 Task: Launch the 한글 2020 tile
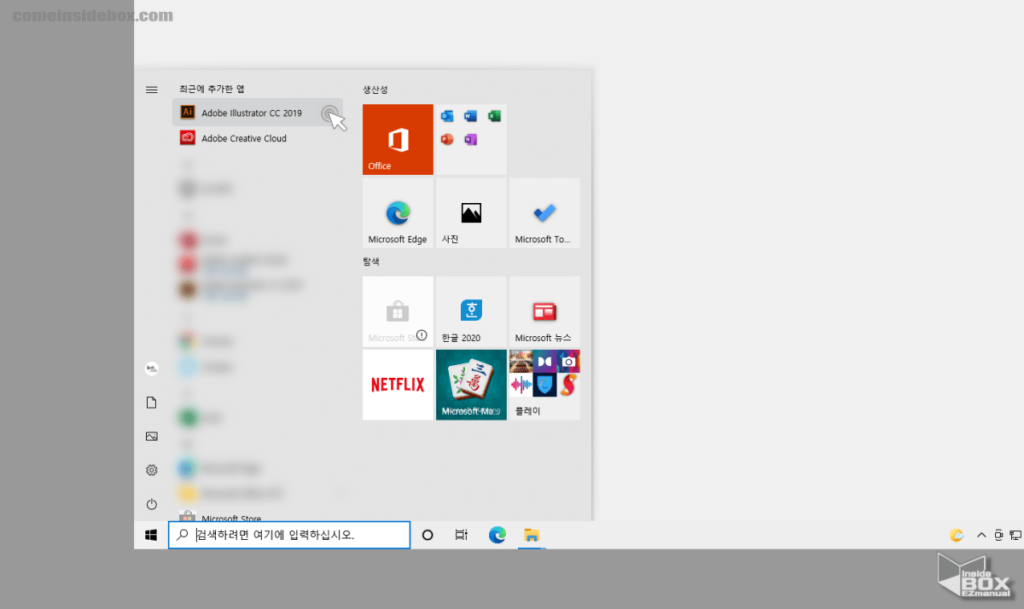[470, 312]
